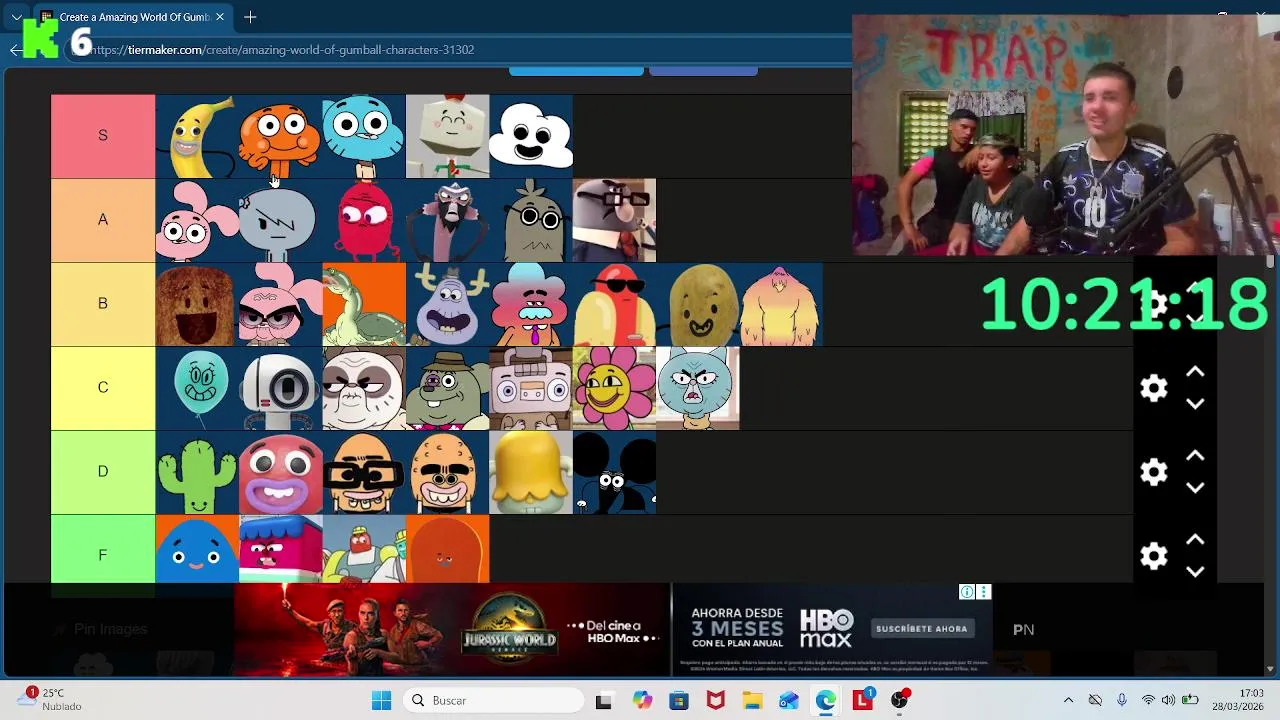Move tier D row up with arrow

(x=1195, y=456)
